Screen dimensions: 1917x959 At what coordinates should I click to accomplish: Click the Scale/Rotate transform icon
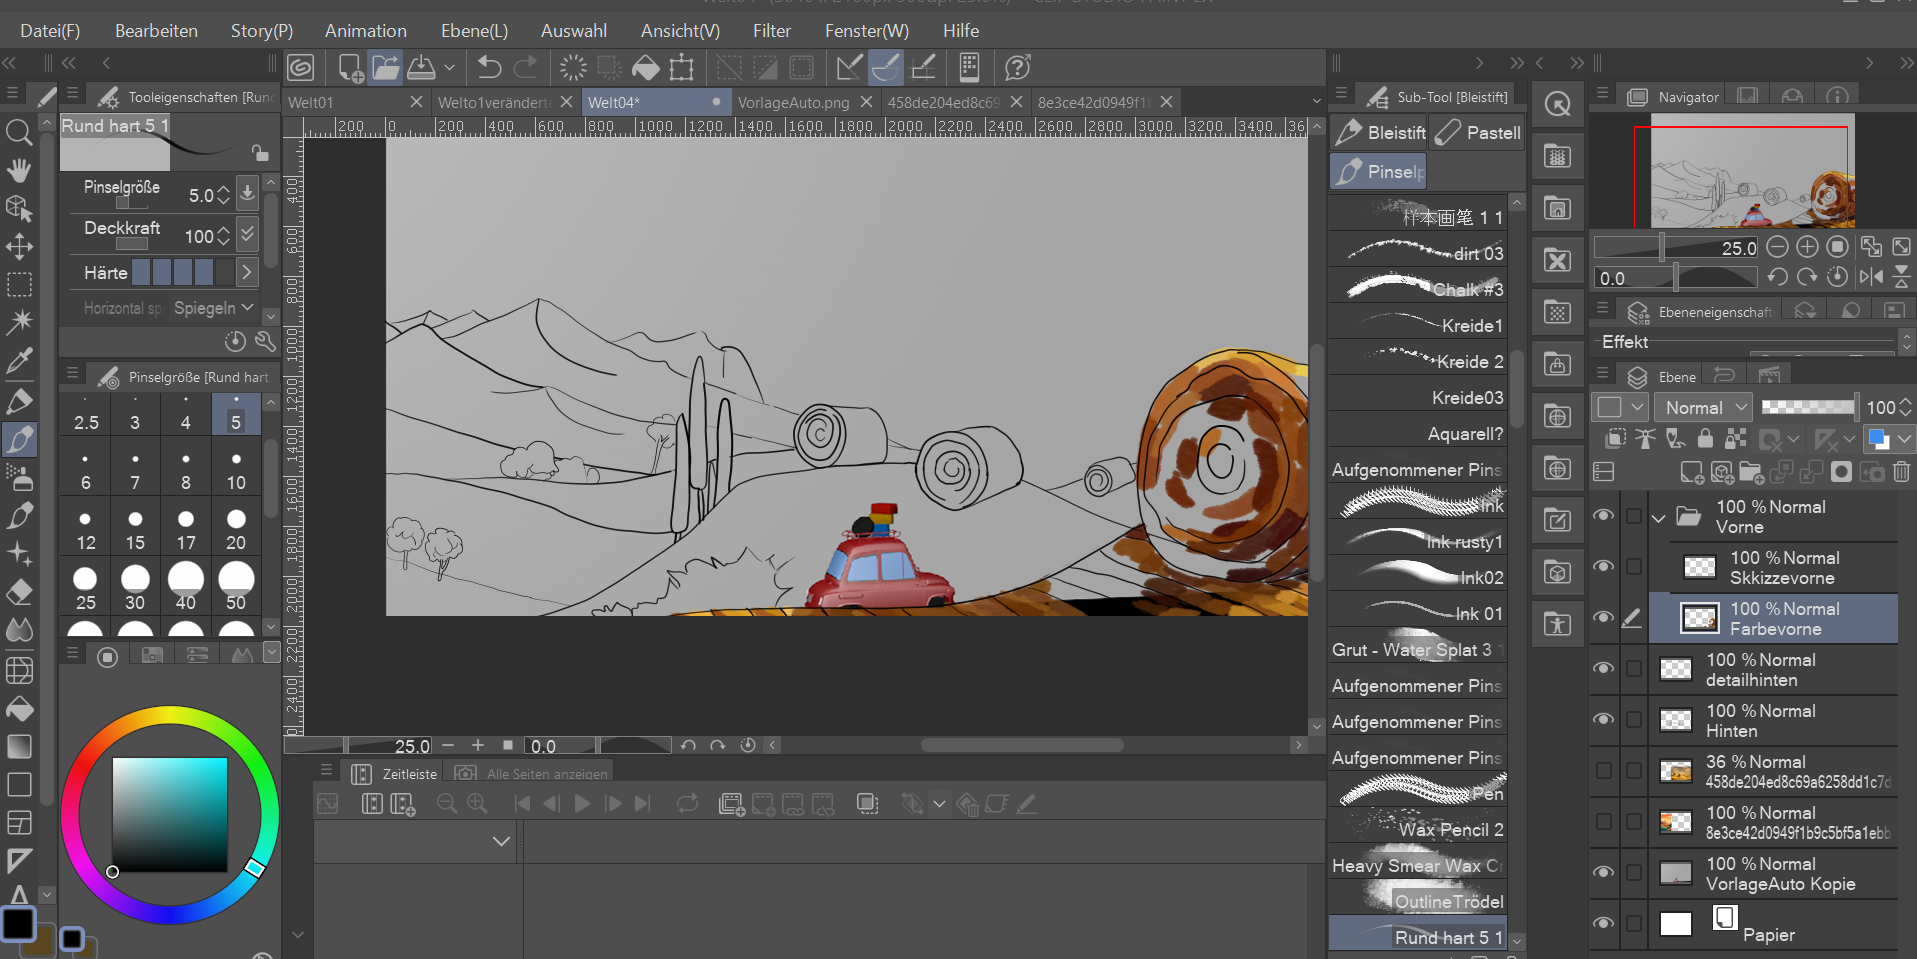pos(682,68)
